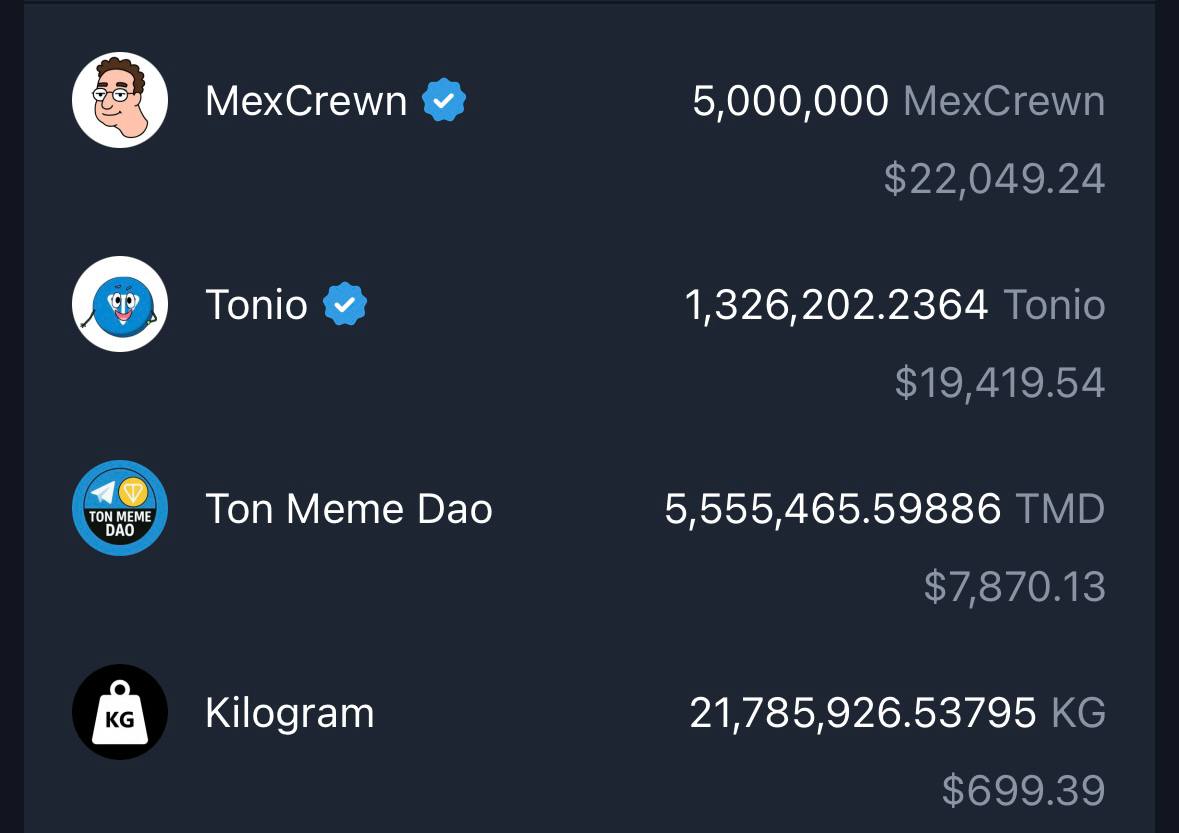Click the verified badge beside Tonio
Screen dimensions: 1179x833
[344, 304]
